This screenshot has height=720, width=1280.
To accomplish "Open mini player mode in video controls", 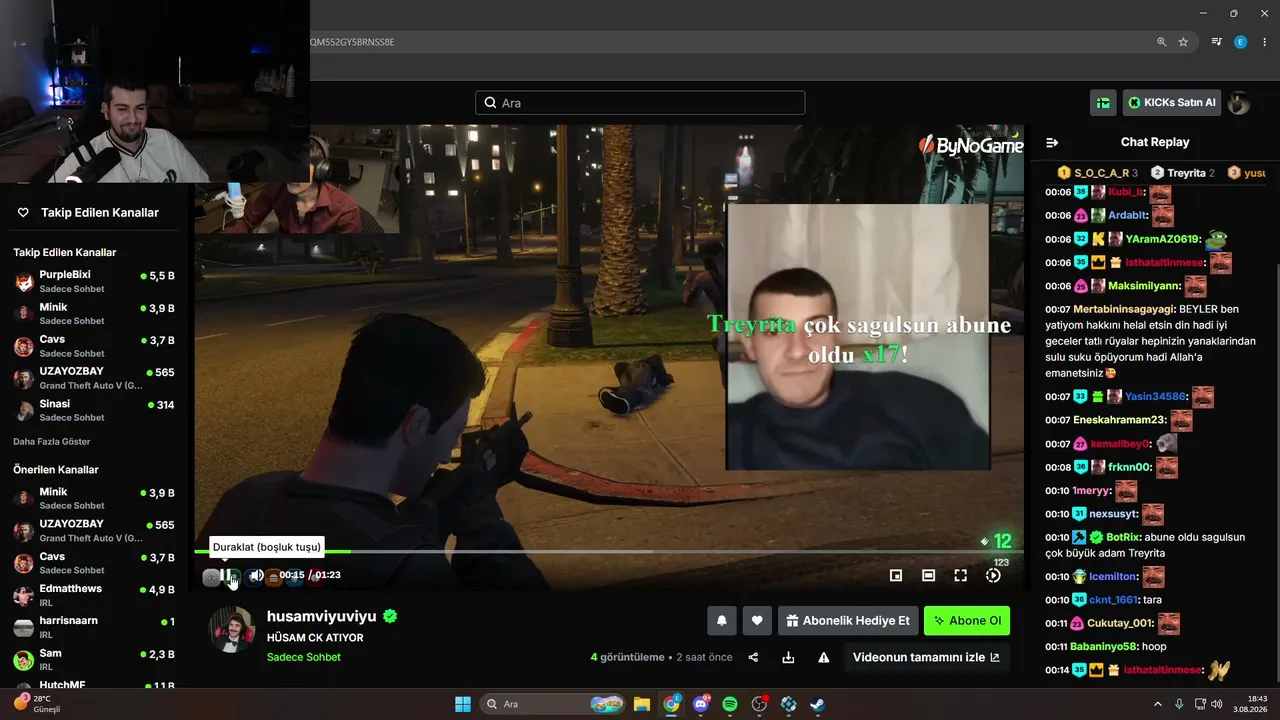I will pos(896,575).
